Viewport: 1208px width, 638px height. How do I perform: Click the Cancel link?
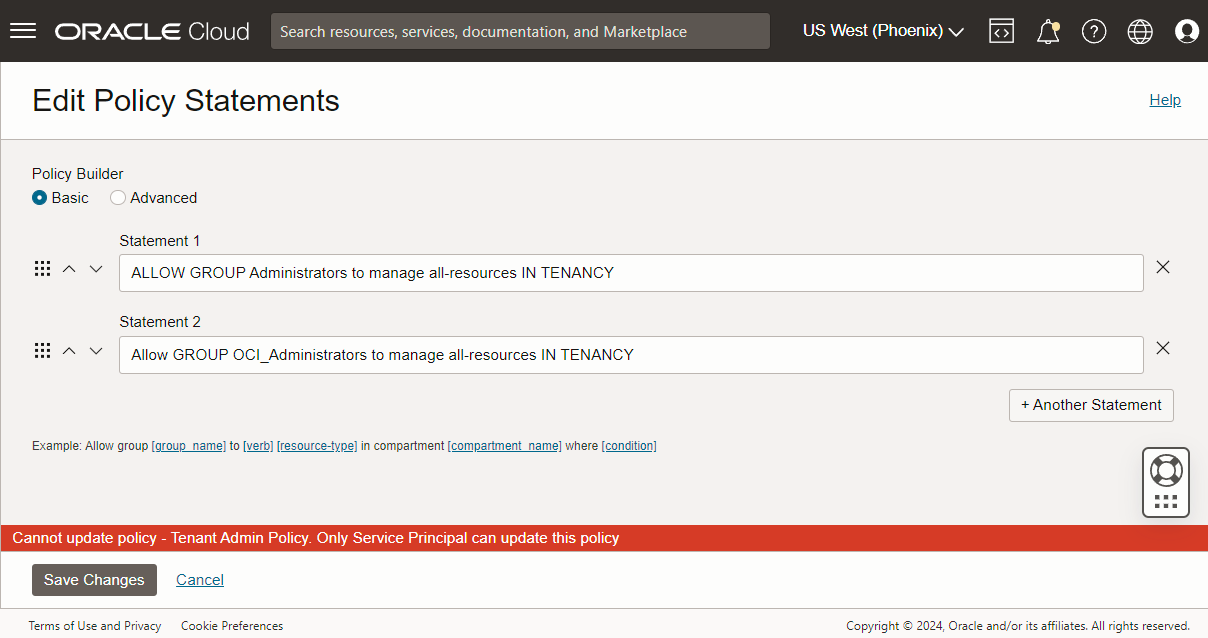200,580
